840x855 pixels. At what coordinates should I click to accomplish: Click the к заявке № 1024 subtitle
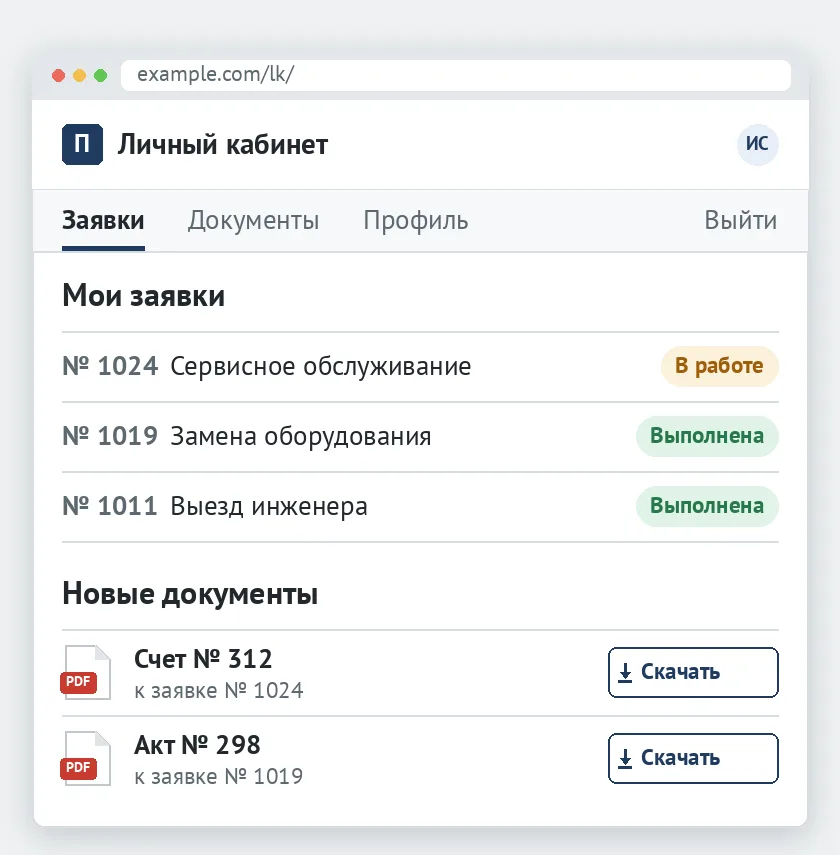click(219, 691)
